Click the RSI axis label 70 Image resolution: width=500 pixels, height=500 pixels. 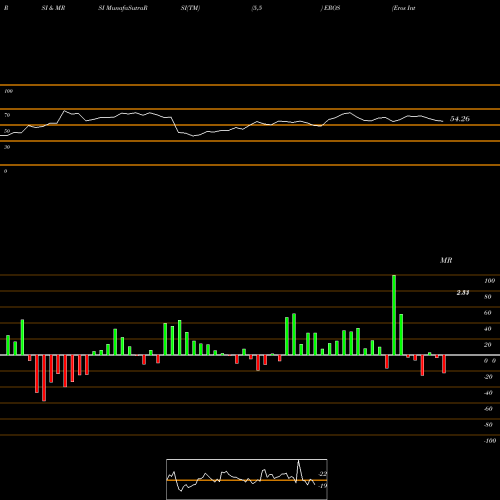pyautogui.click(x=7, y=115)
